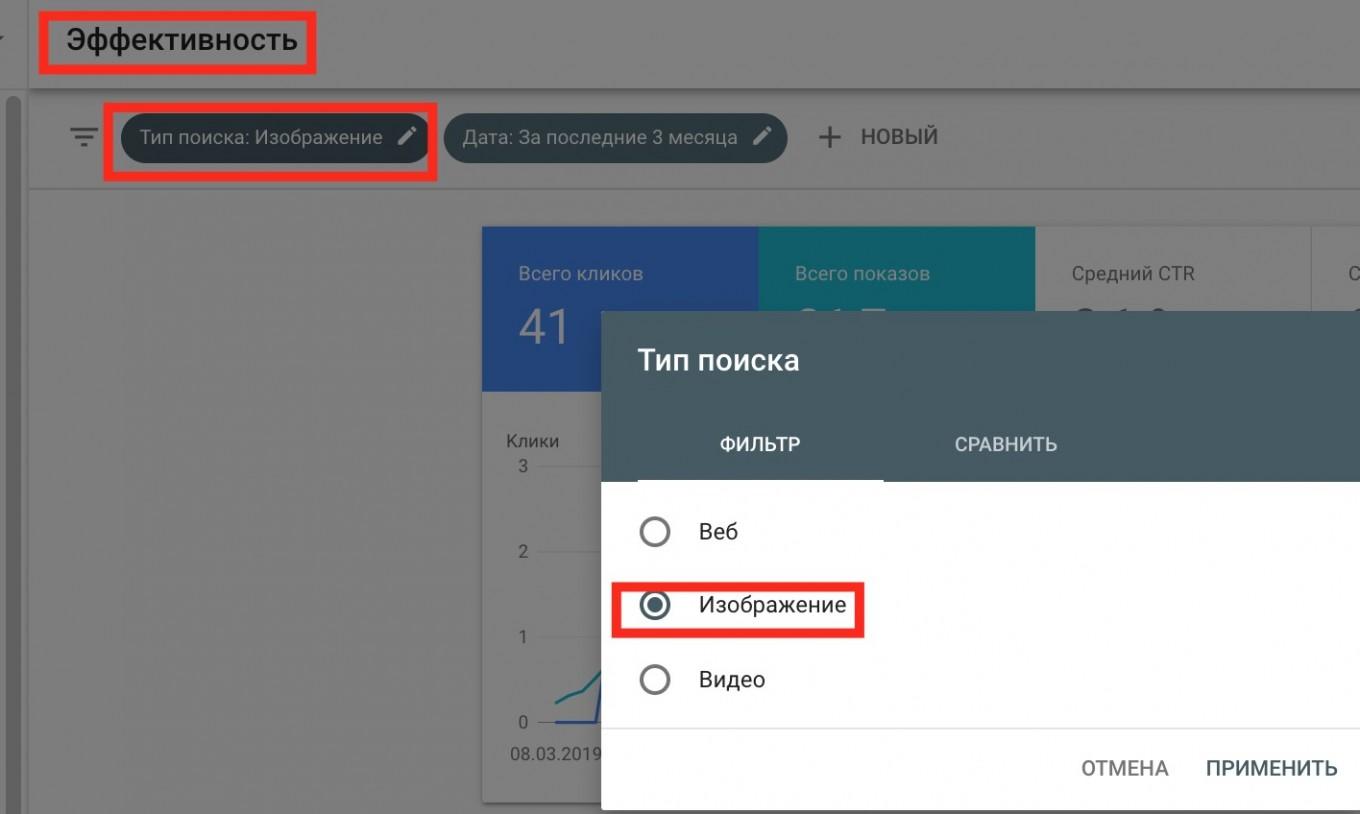Switch to the 'СРАВНИТЬ' tab

coord(1005,444)
